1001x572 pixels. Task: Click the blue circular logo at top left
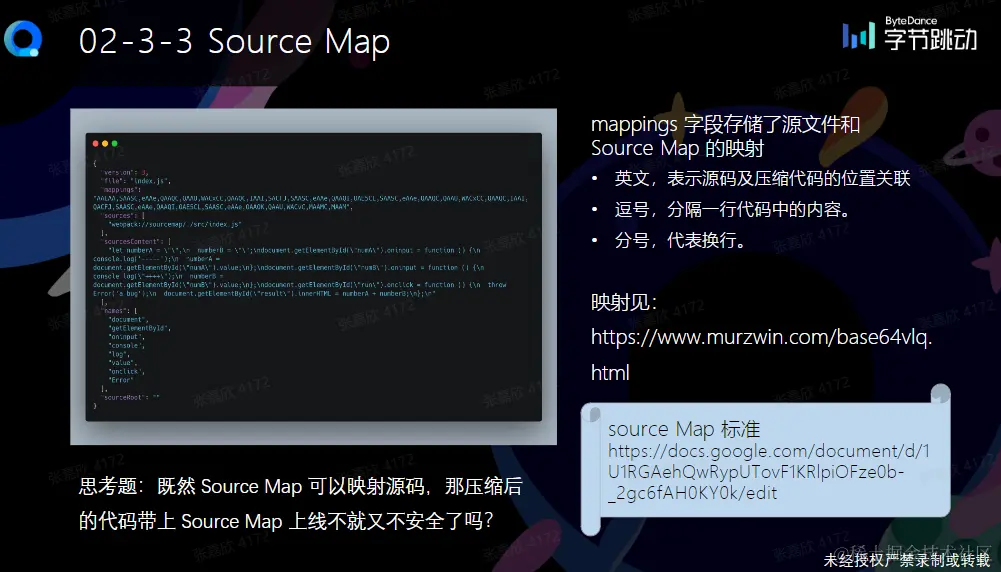click(x=23, y=38)
